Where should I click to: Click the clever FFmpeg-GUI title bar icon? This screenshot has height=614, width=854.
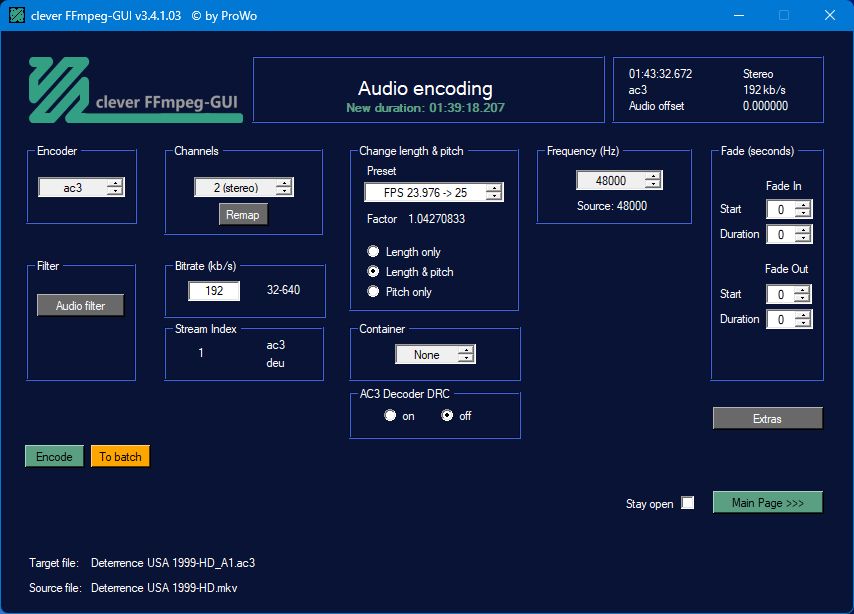(17, 15)
